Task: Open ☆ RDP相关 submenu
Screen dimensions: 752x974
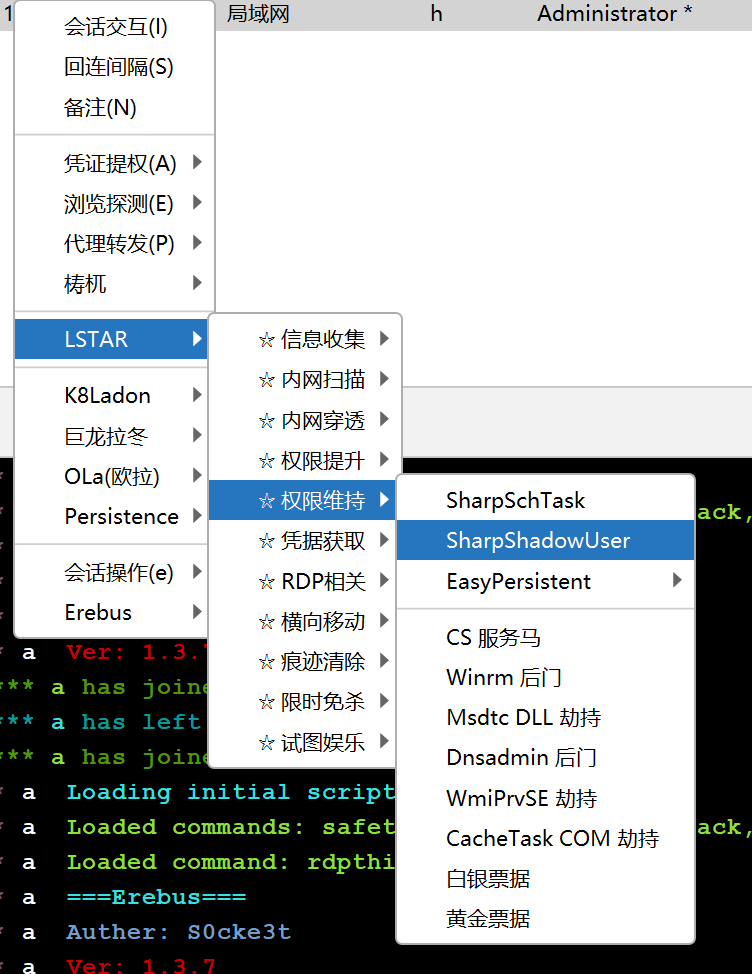Action: (x=302, y=581)
